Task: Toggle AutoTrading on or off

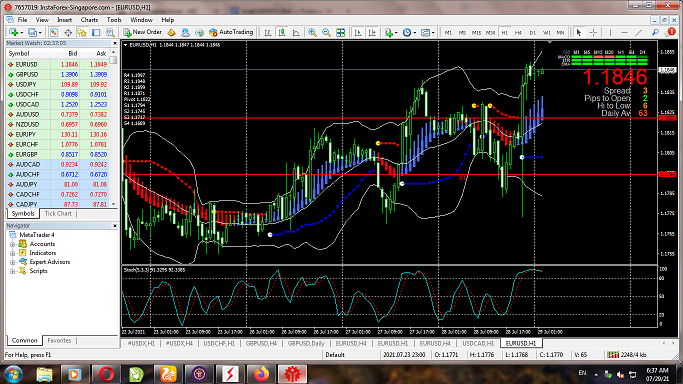Action: (231, 32)
